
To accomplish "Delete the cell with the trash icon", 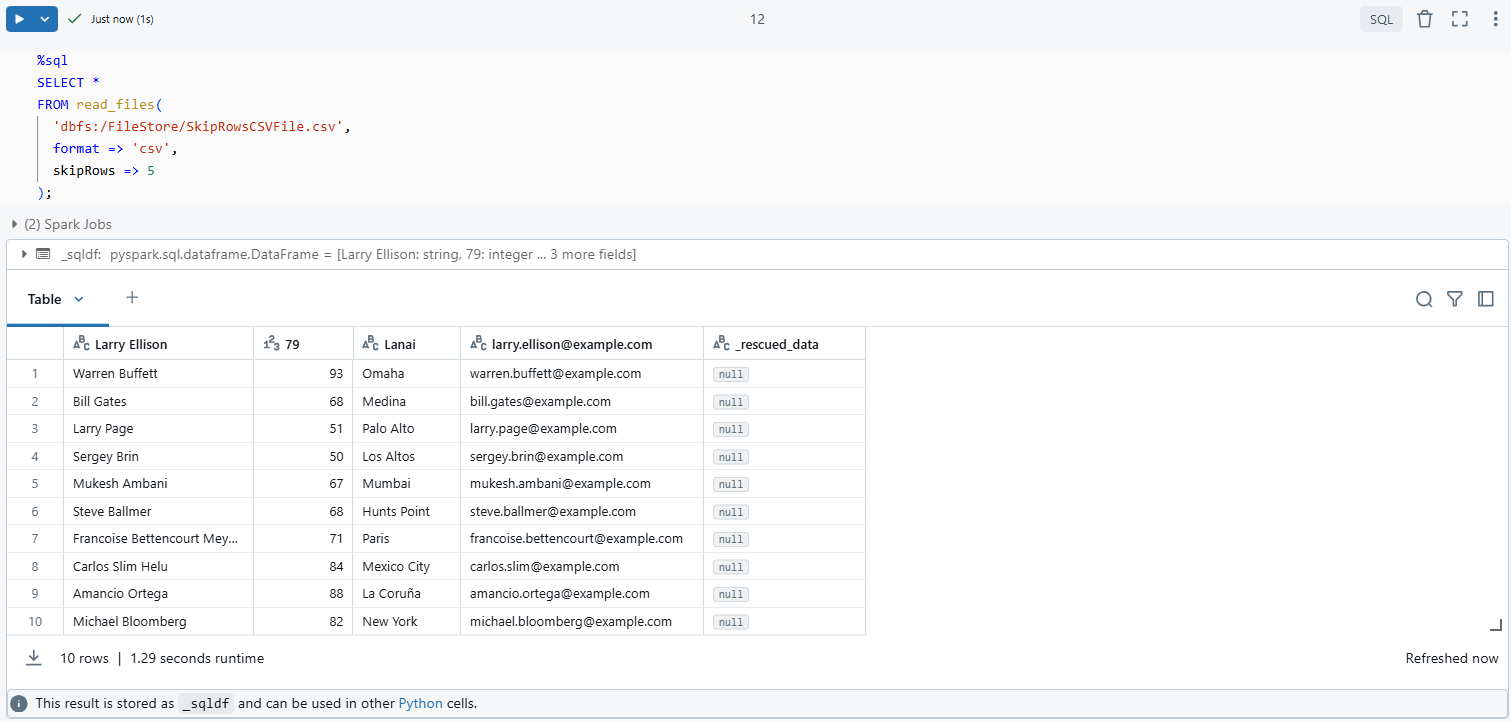I will click(1424, 18).
